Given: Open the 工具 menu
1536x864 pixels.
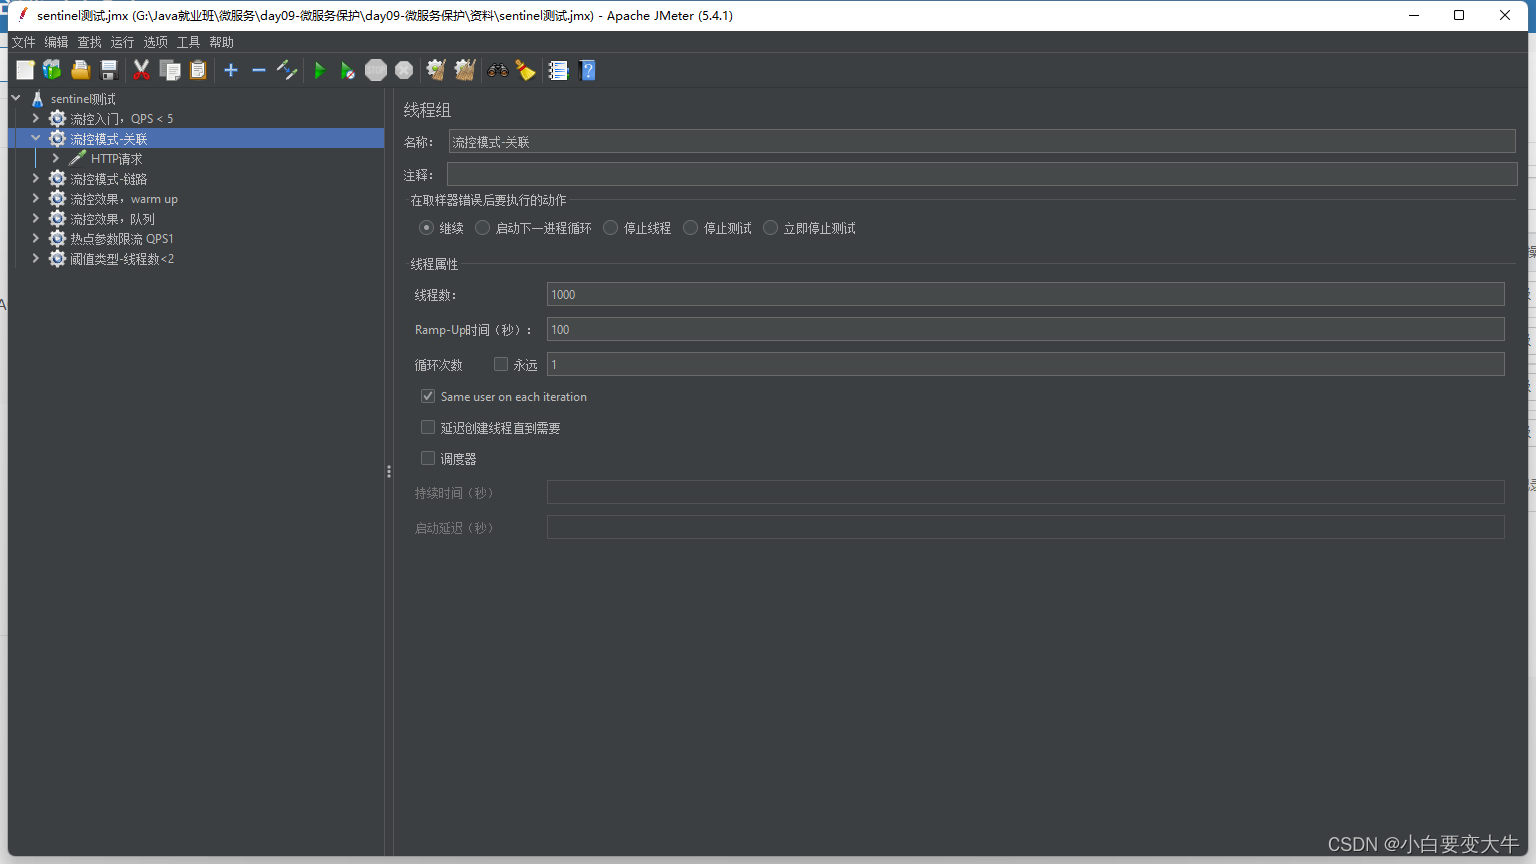Looking at the screenshot, I should pyautogui.click(x=188, y=42).
